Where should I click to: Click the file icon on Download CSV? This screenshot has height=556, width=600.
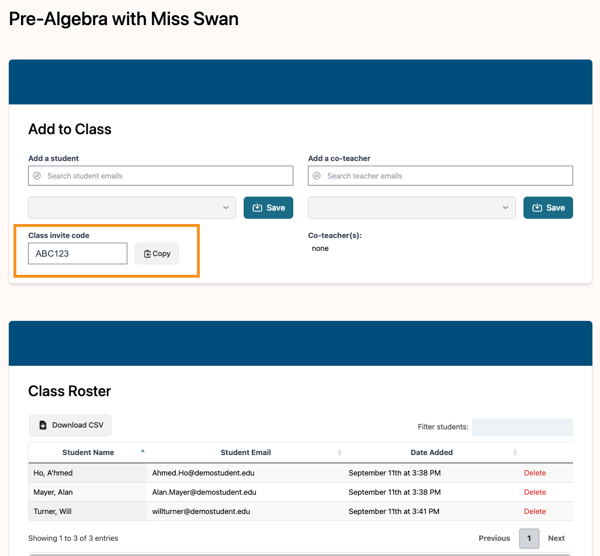[x=43, y=425]
